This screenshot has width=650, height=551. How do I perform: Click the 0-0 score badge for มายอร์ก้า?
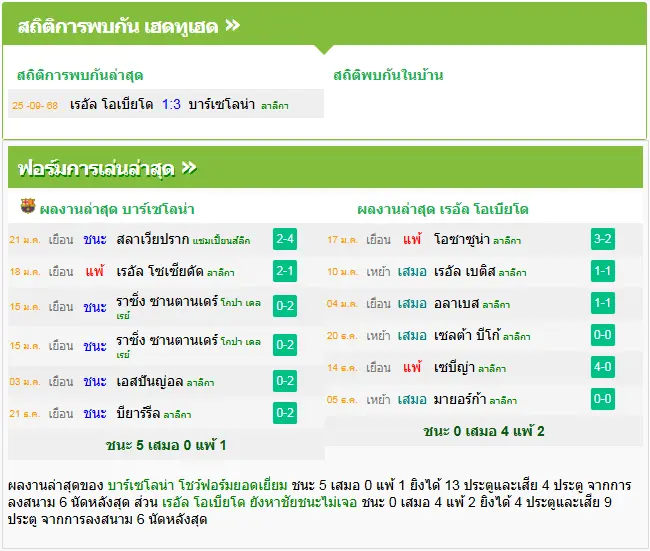click(x=603, y=398)
